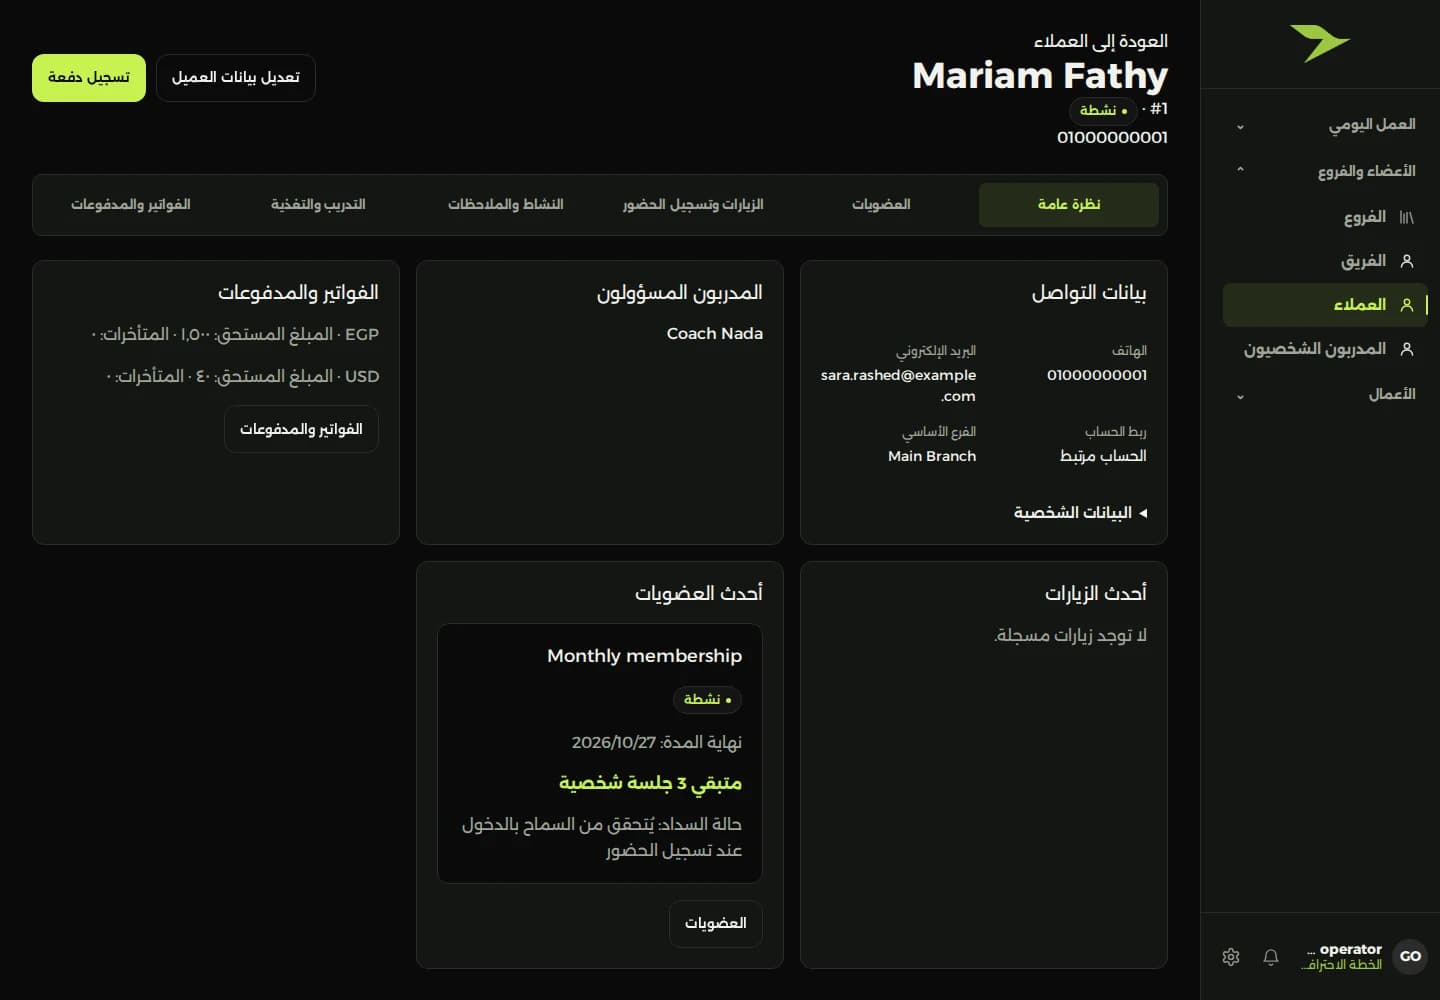Image resolution: width=1440 pixels, height=1000 pixels.
Task: Click the USD amount due line
Action: [x=242, y=376]
